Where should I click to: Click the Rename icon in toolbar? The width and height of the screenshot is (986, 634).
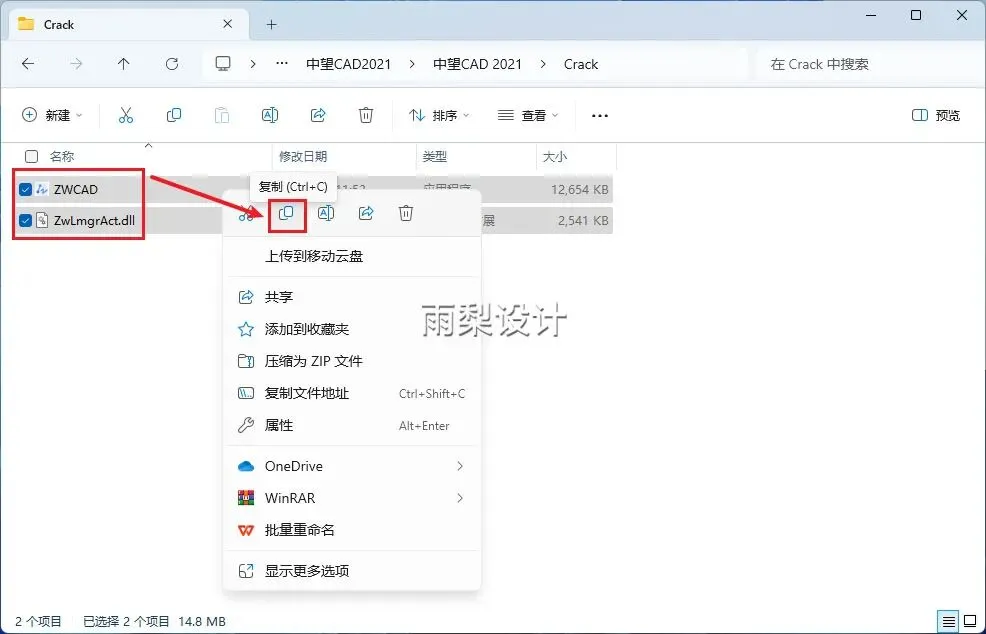click(x=270, y=115)
